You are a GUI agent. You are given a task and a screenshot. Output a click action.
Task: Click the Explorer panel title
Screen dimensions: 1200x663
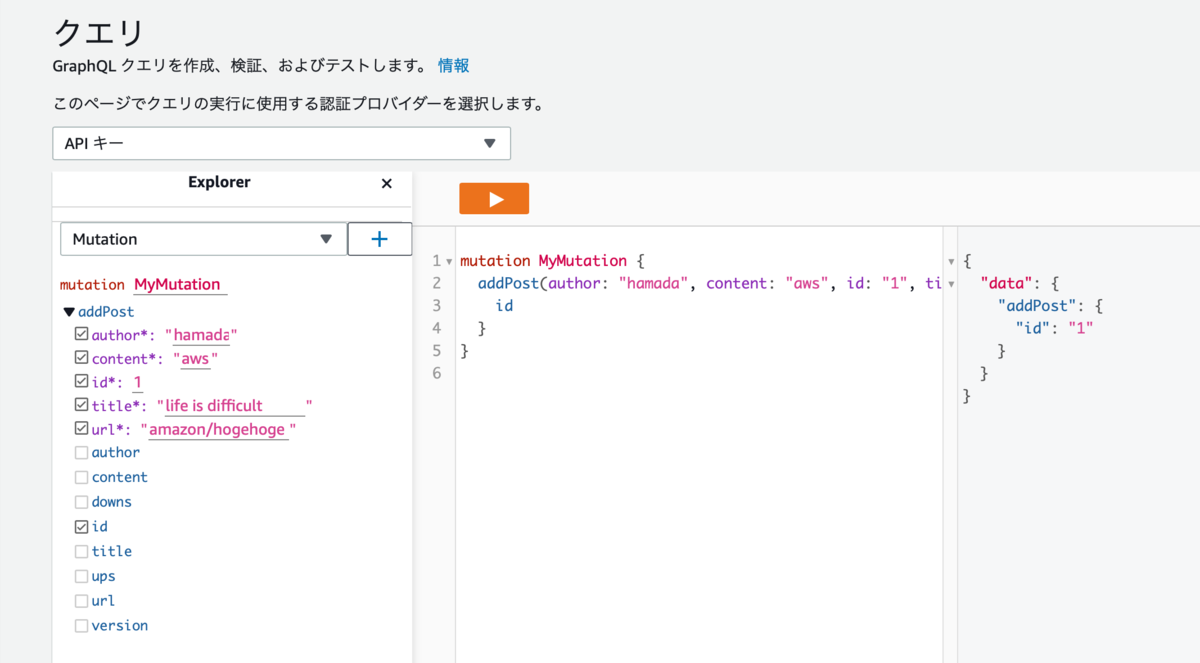click(219, 182)
